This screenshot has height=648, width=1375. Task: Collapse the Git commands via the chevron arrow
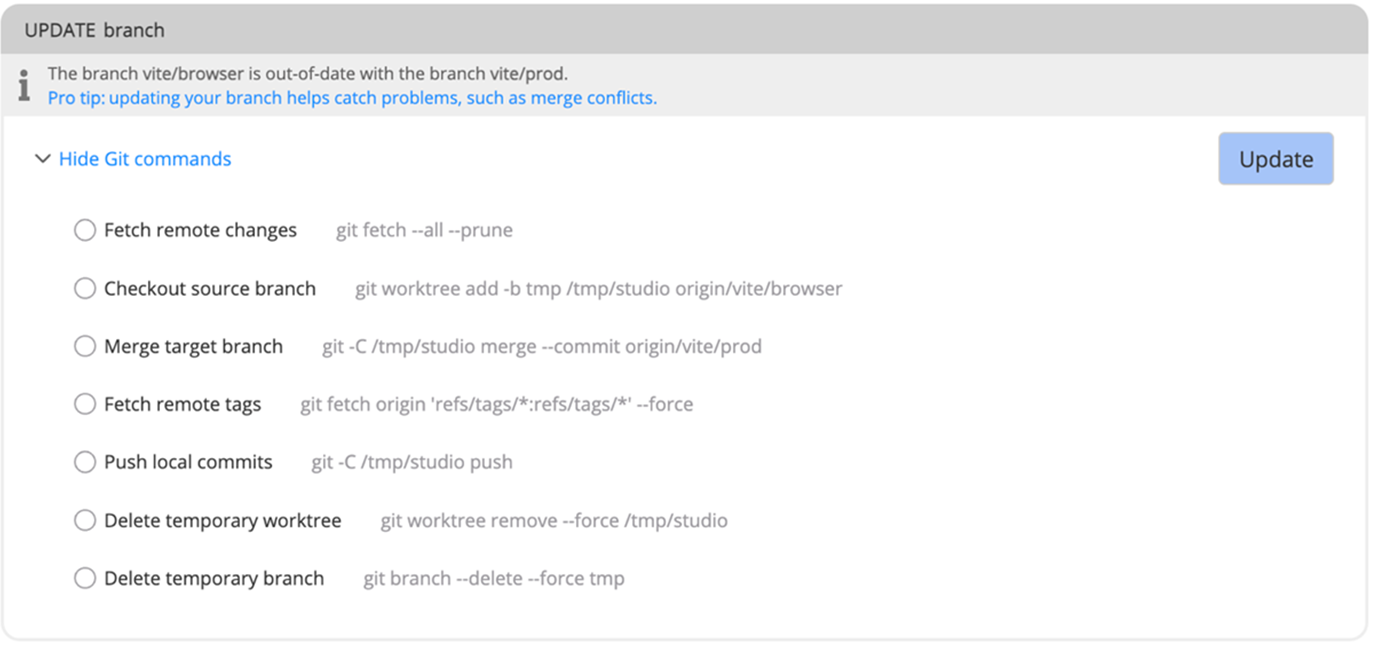[x=42, y=158]
